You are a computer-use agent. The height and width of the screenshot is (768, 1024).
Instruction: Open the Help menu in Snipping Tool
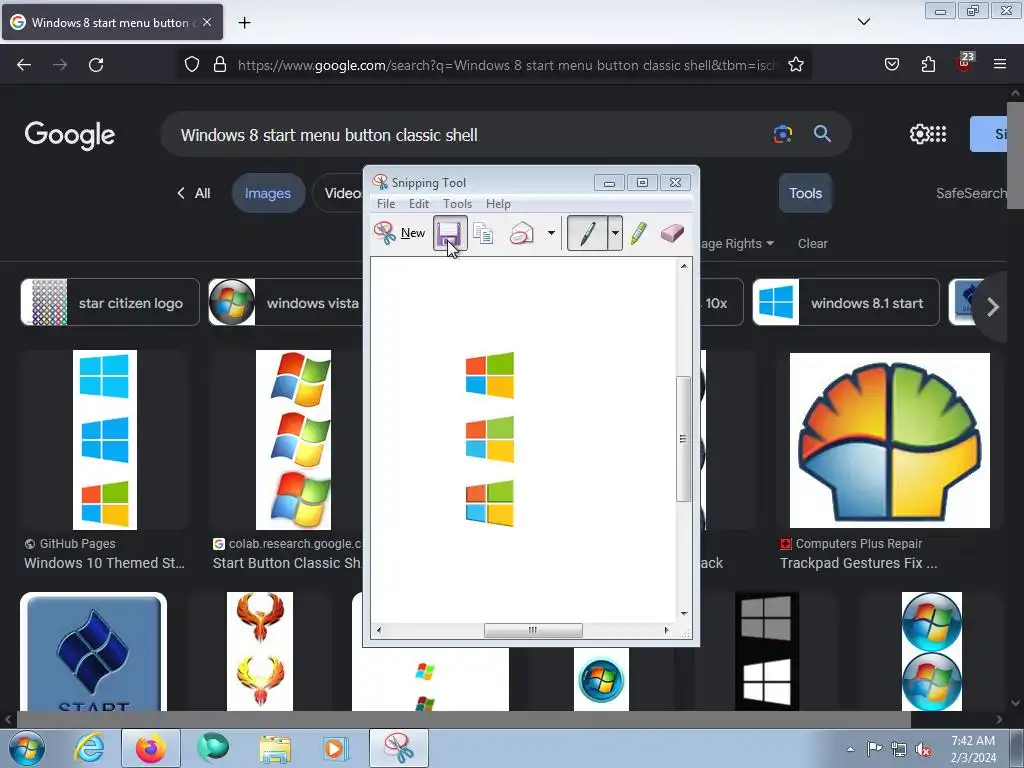coord(498,204)
